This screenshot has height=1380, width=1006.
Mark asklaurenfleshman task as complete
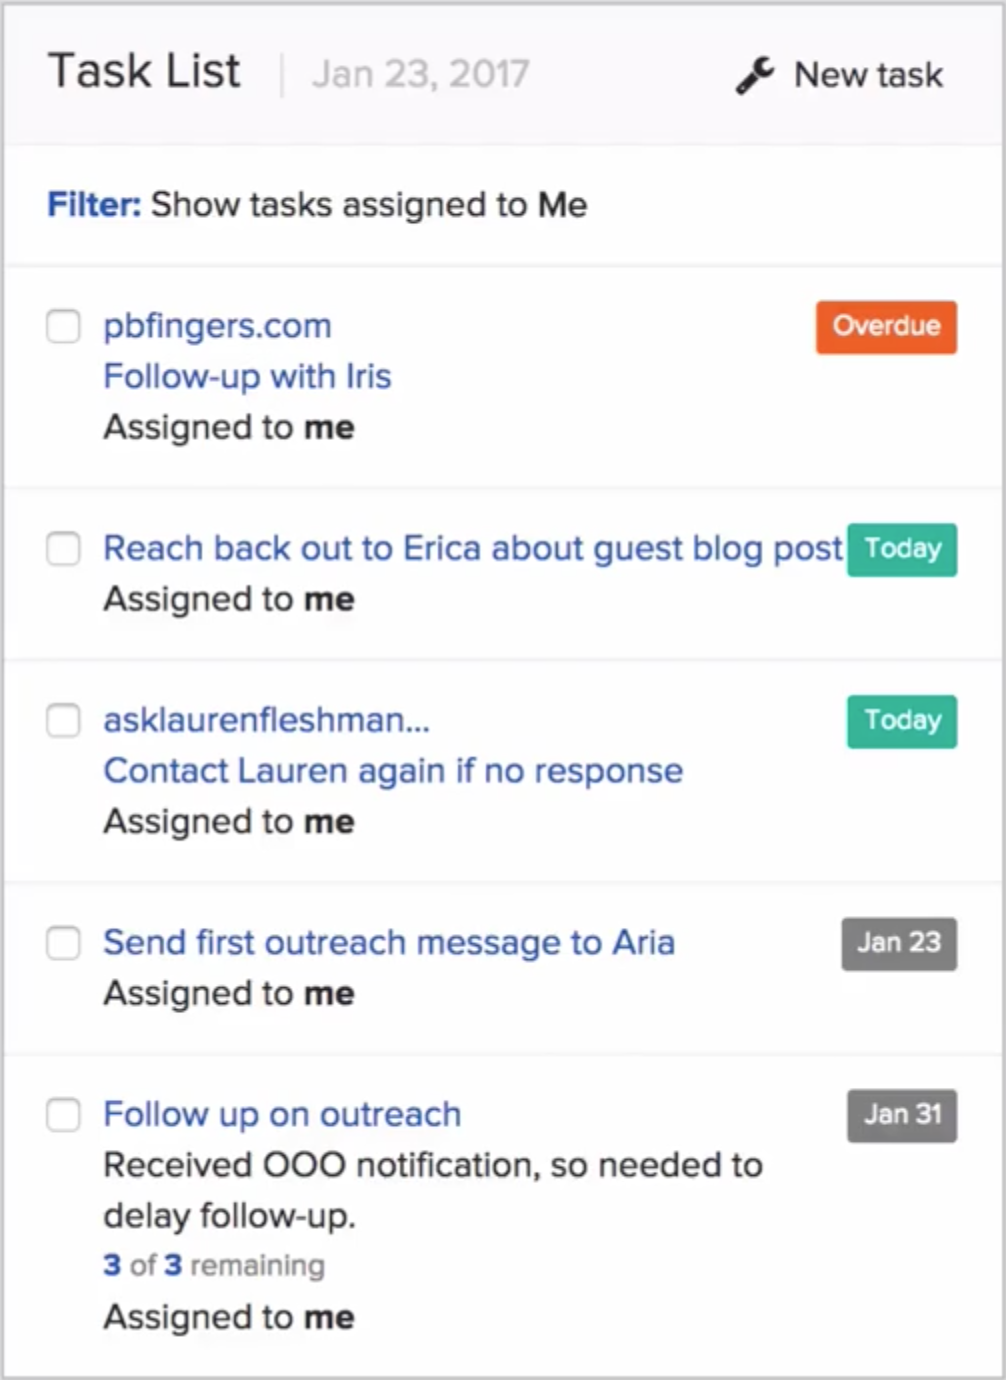click(x=63, y=720)
